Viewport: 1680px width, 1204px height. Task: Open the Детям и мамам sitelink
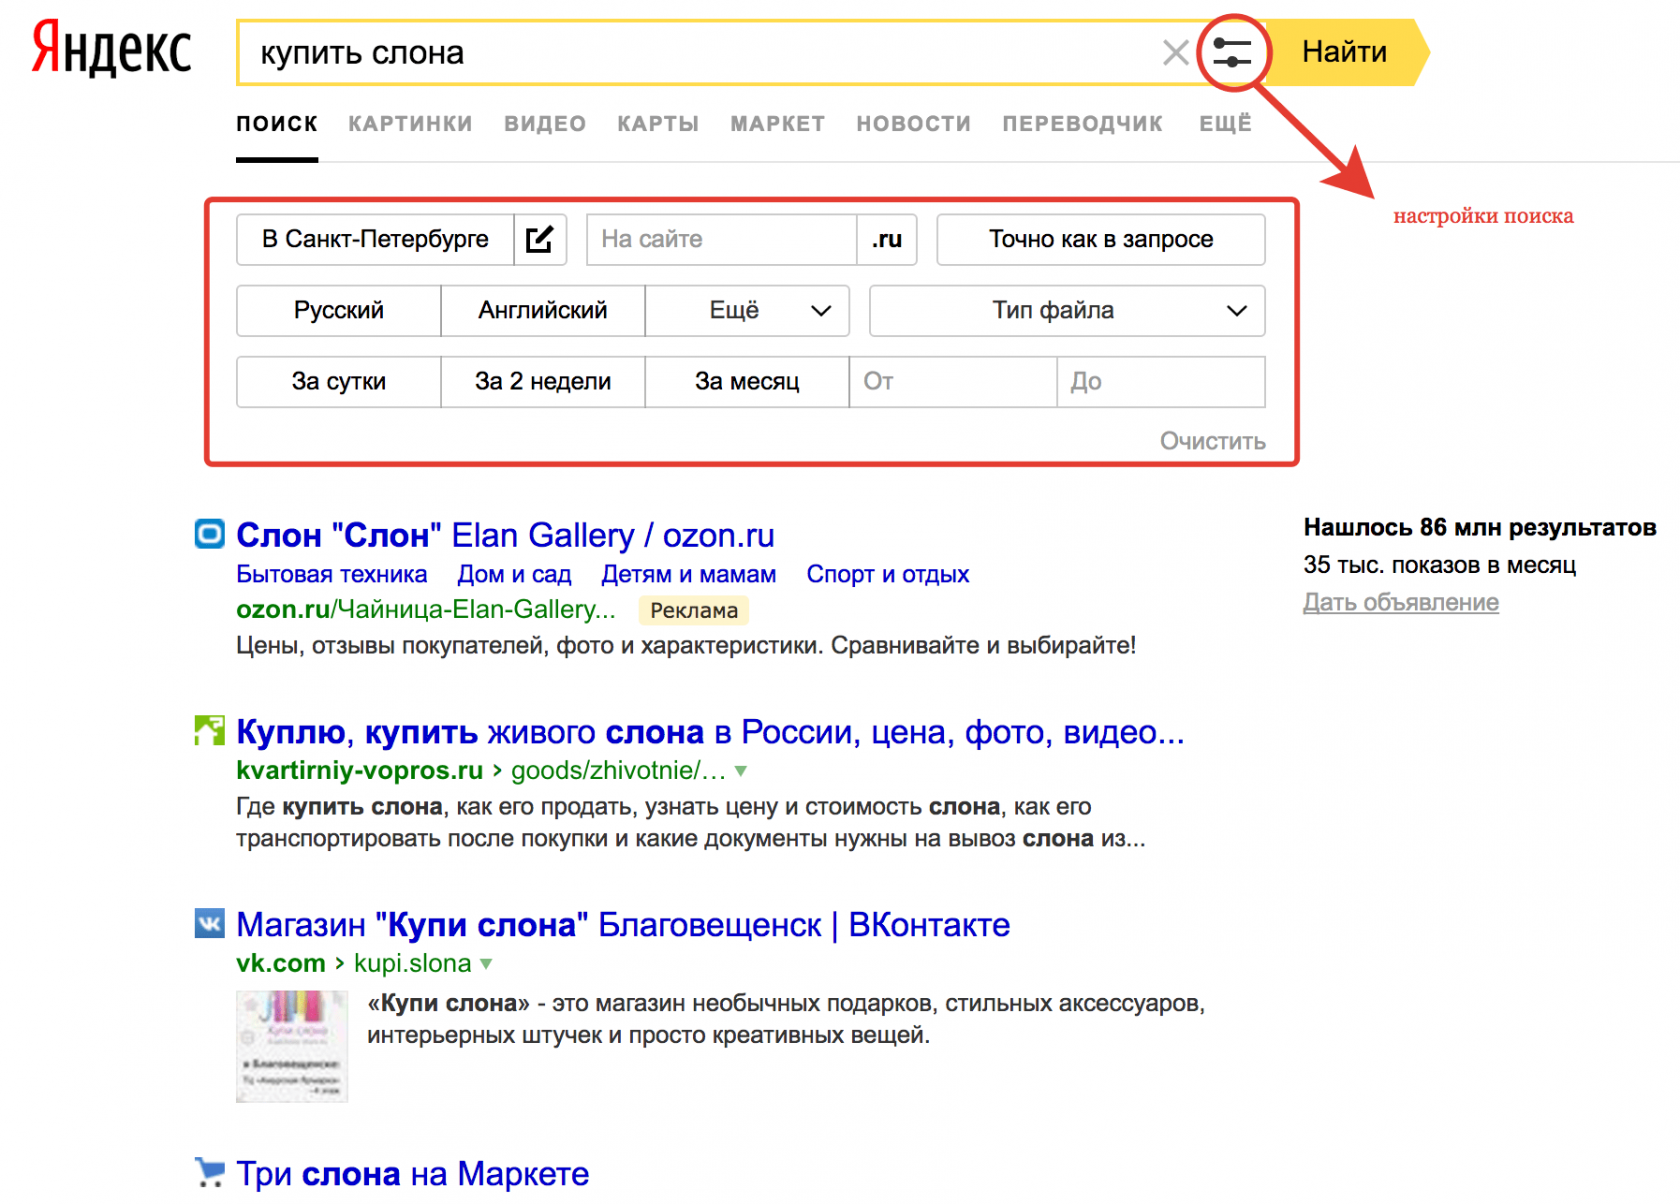(x=689, y=574)
